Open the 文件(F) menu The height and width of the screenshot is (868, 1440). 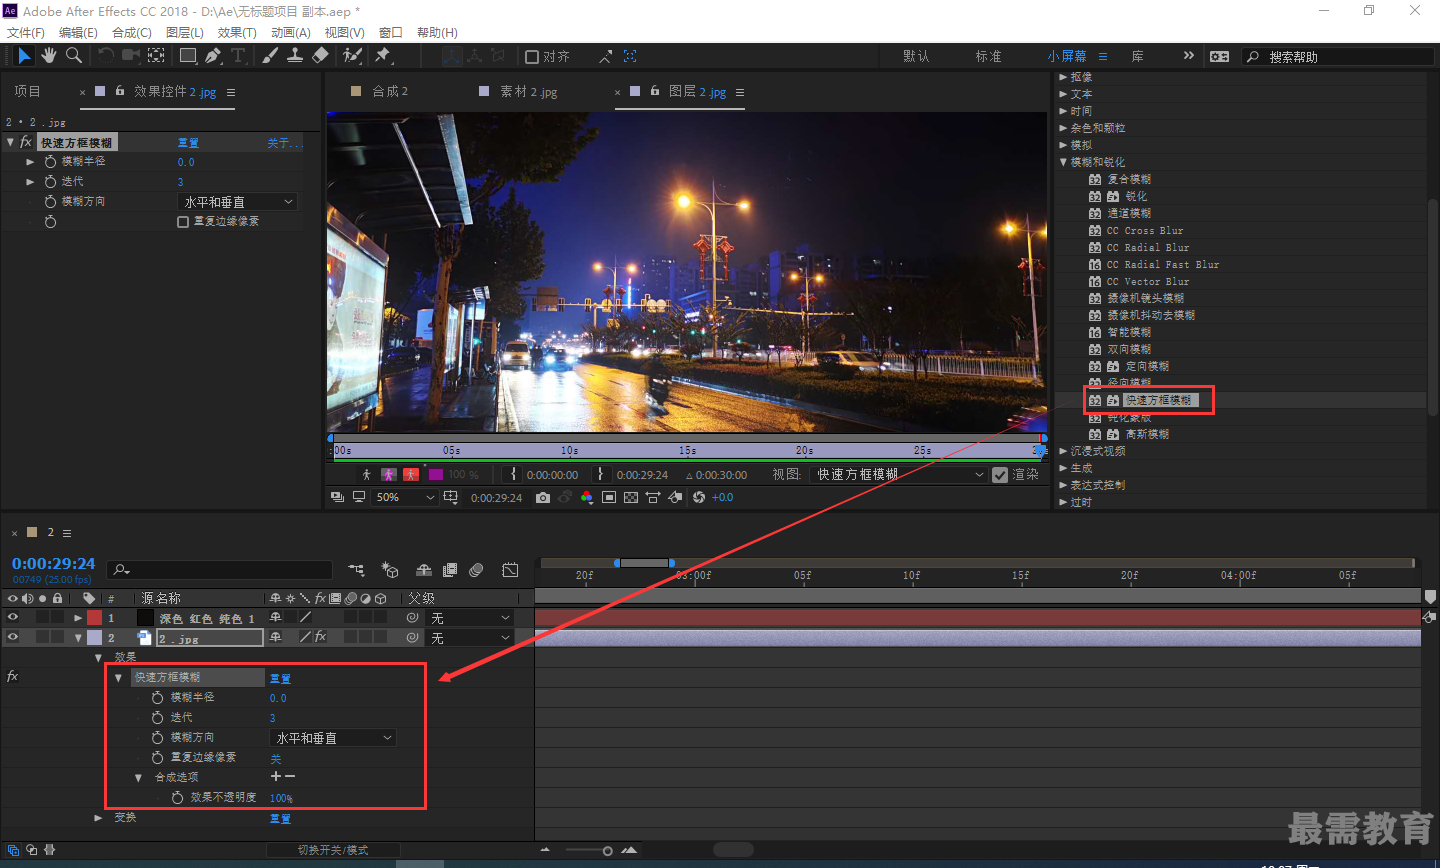coord(26,33)
